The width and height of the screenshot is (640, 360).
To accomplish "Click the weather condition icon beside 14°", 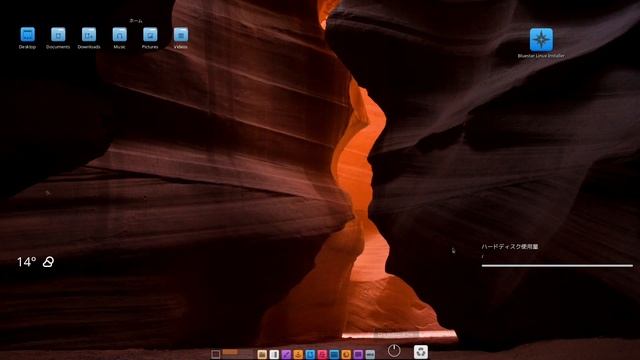I will 48,262.
